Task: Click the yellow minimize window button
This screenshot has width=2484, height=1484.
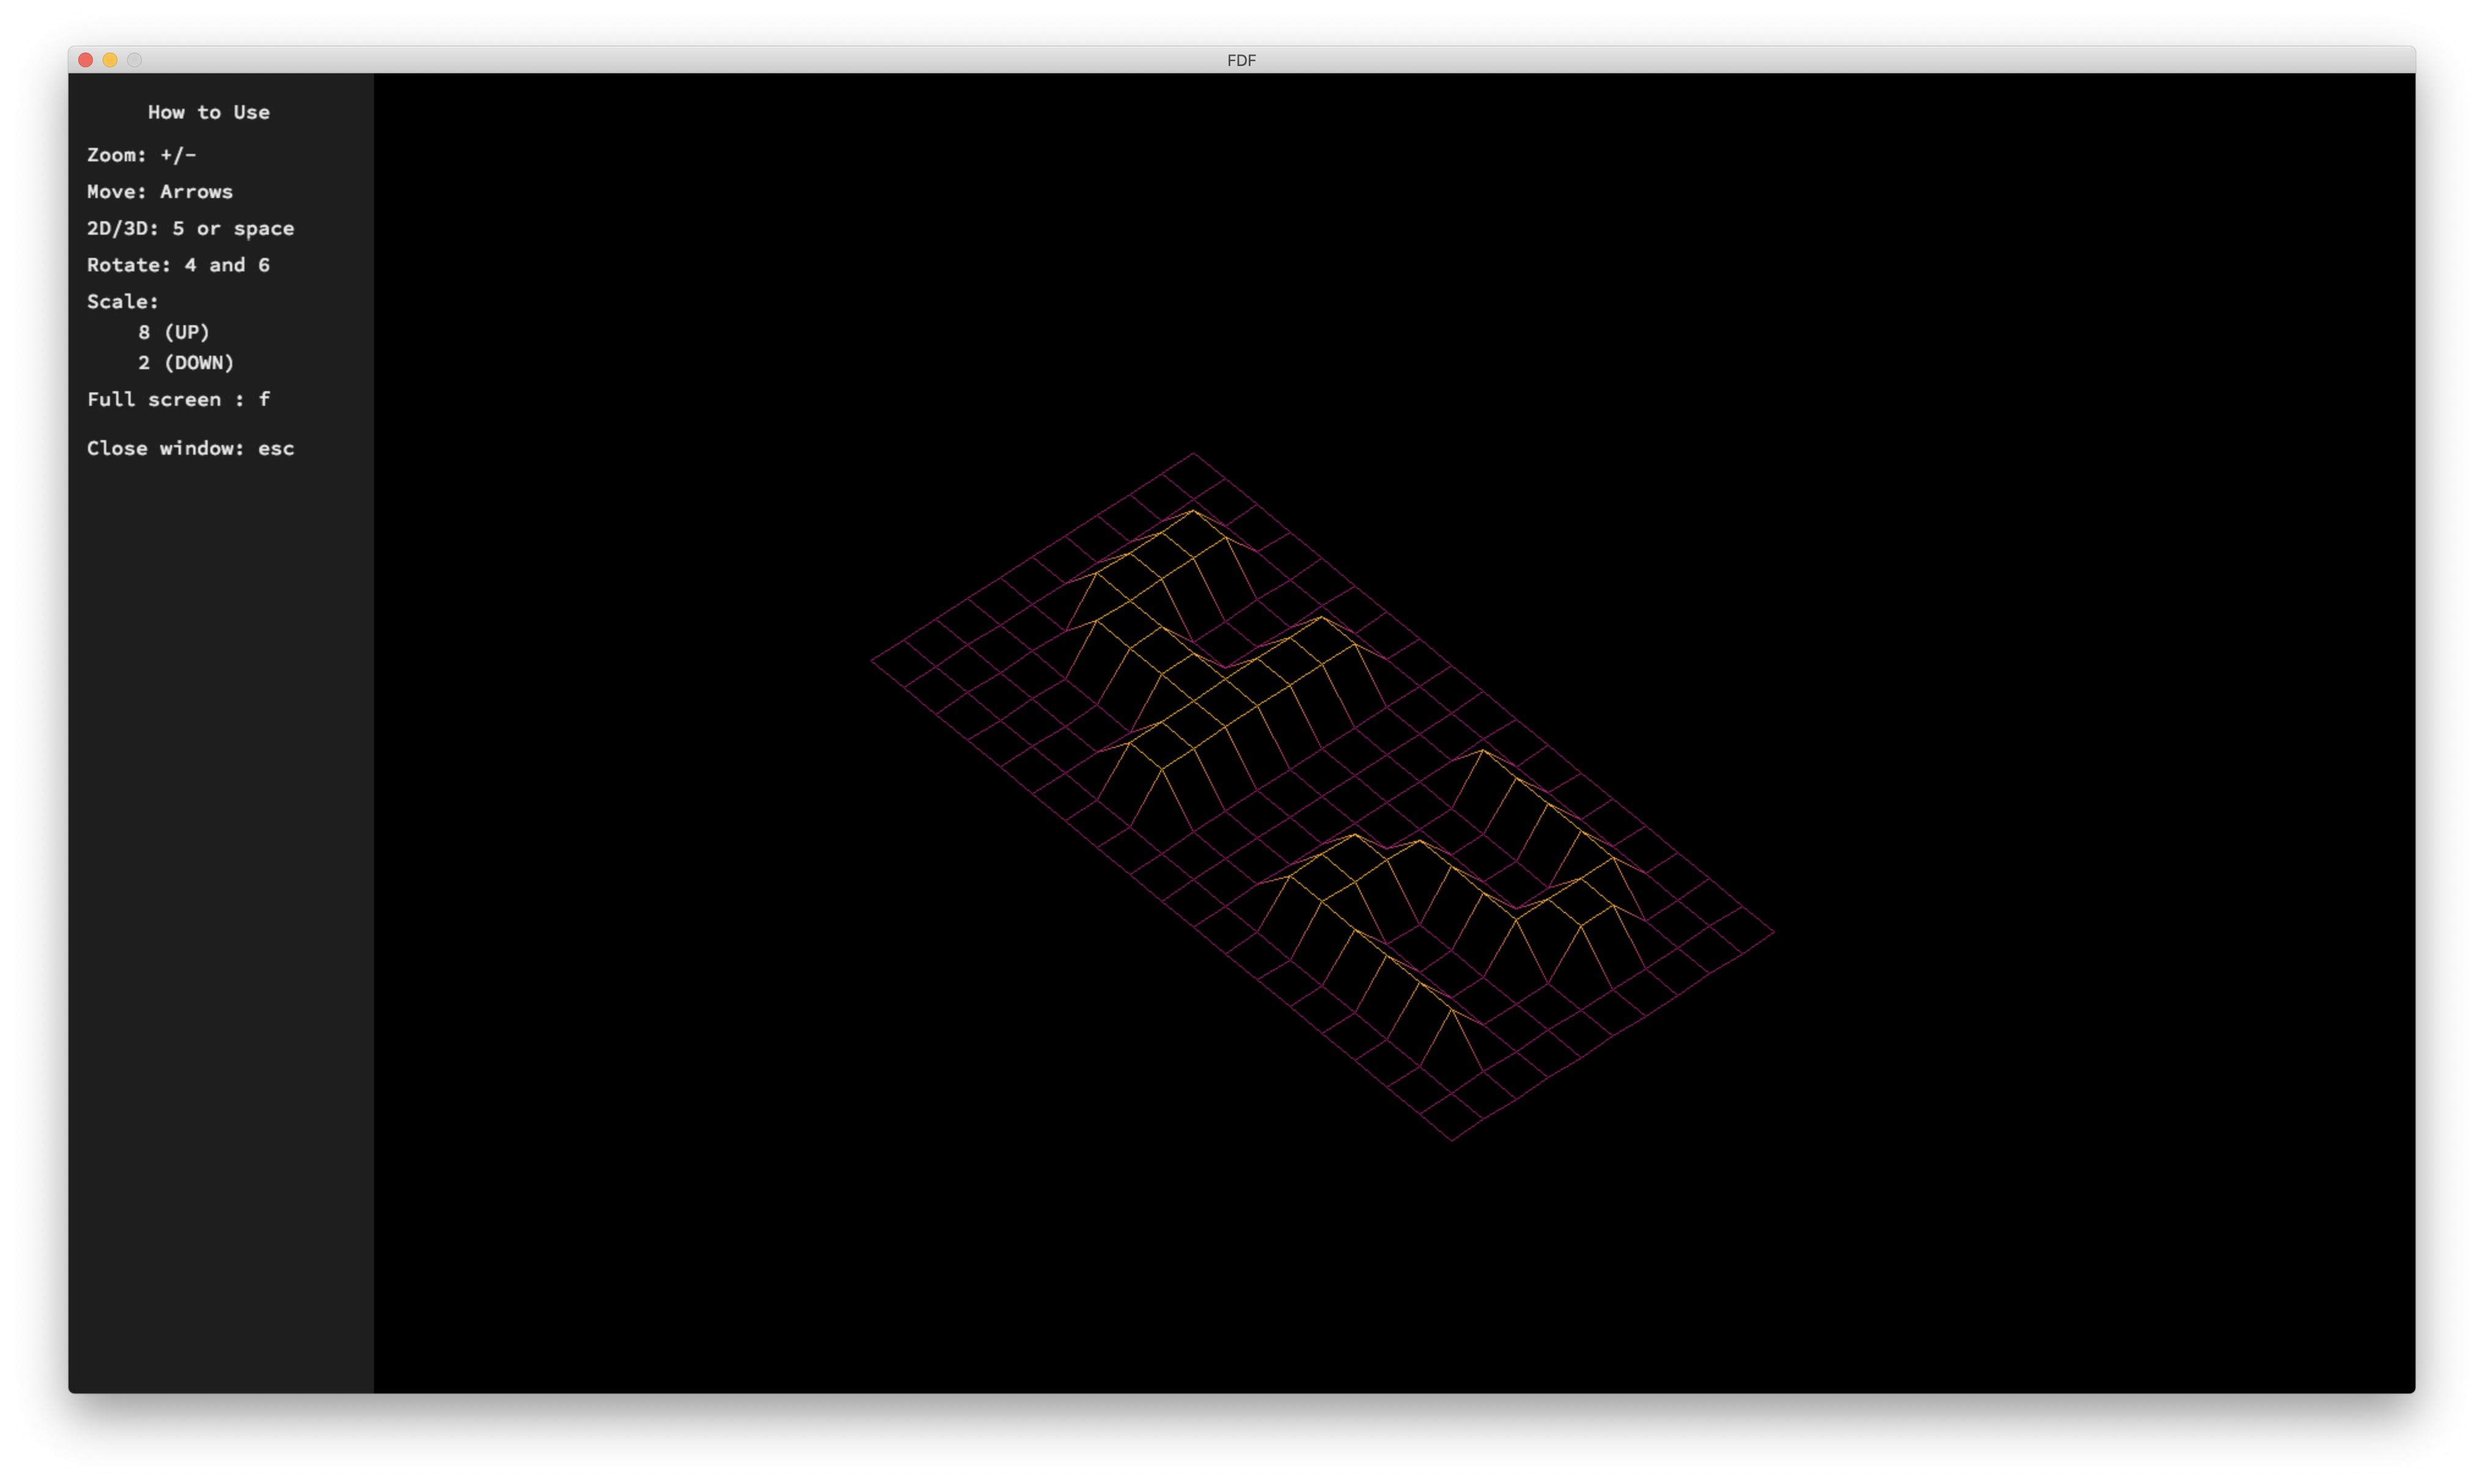Action: click(110, 60)
